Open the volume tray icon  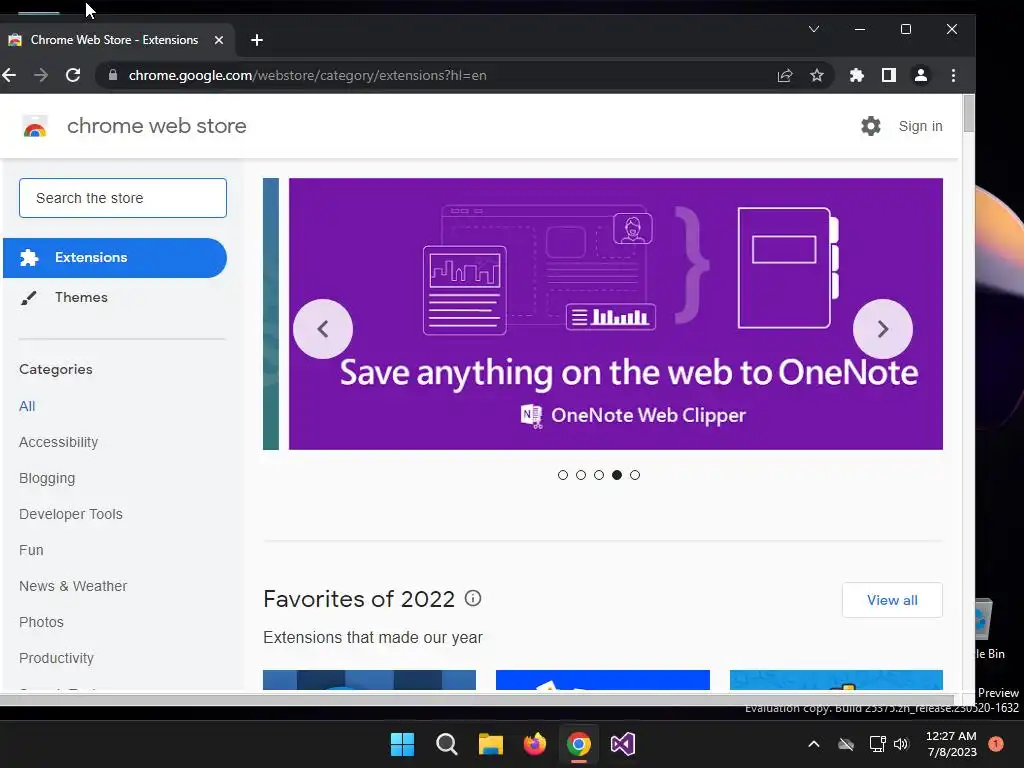pos(901,744)
